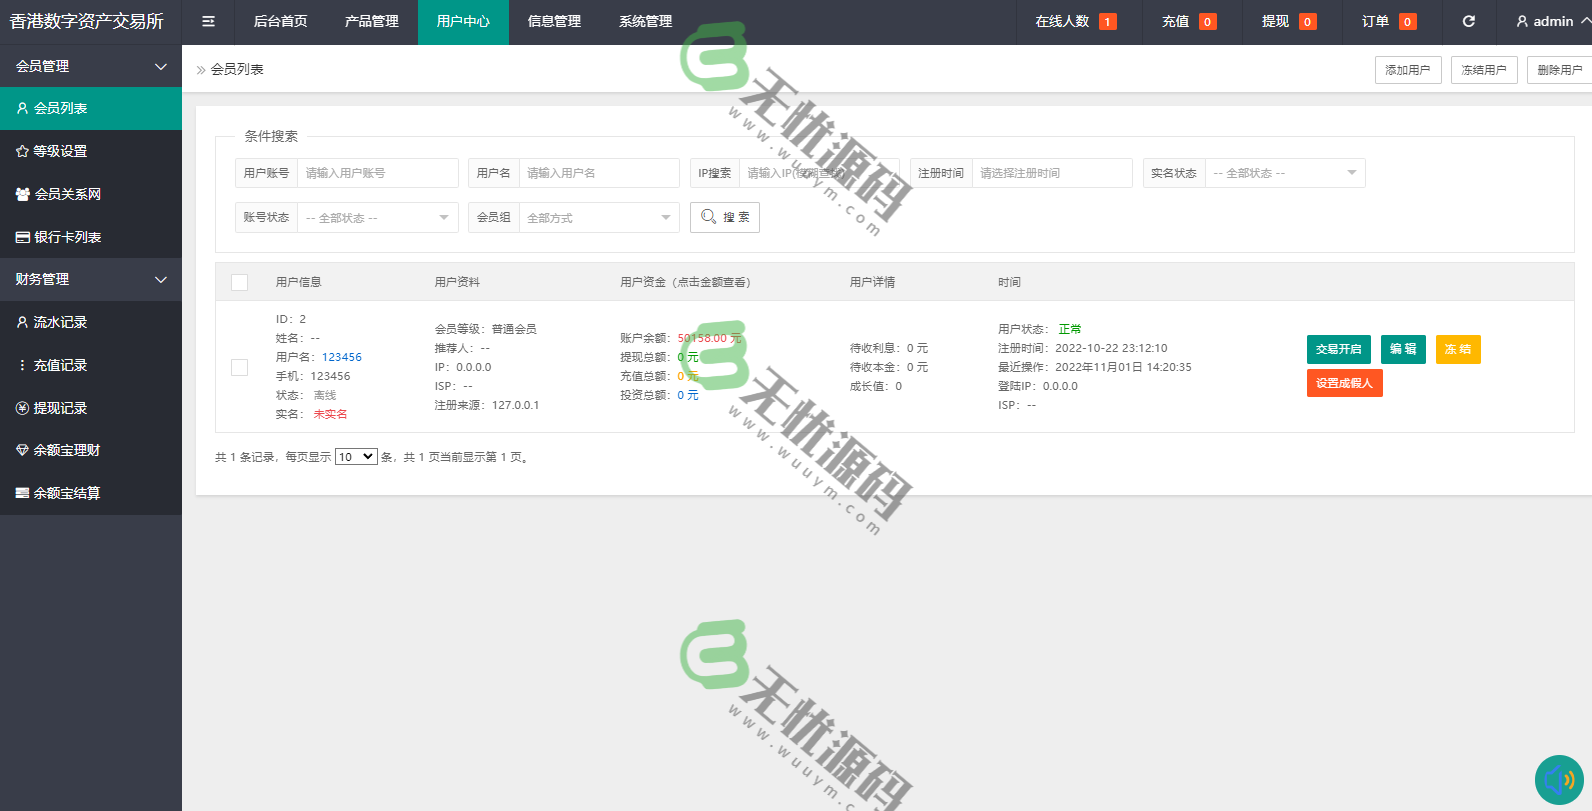Click 香港数字资产交易所 site title
The image size is (1592, 811).
pos(86,21)
